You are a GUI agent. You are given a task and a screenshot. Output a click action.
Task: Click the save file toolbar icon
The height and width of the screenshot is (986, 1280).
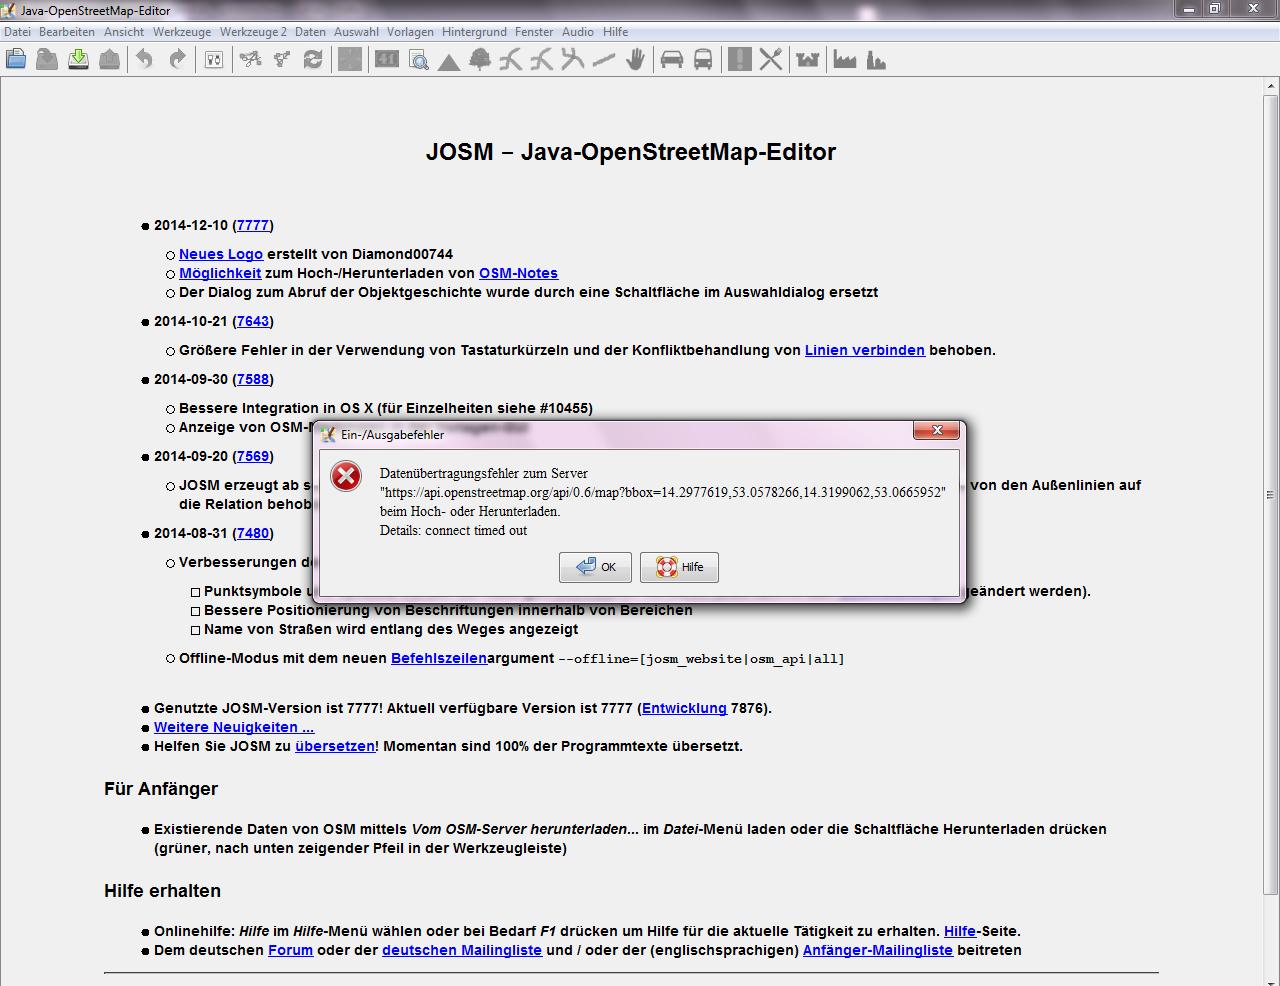pos(47,60)
